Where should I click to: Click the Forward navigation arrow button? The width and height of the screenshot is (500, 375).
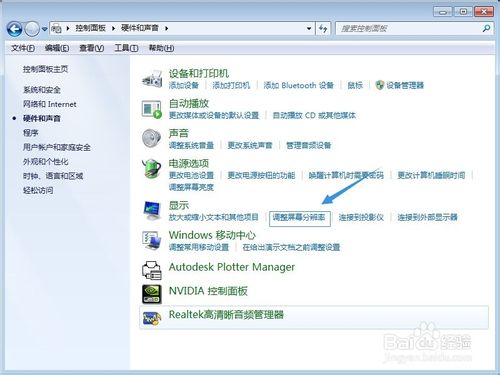tap(32, 29)
